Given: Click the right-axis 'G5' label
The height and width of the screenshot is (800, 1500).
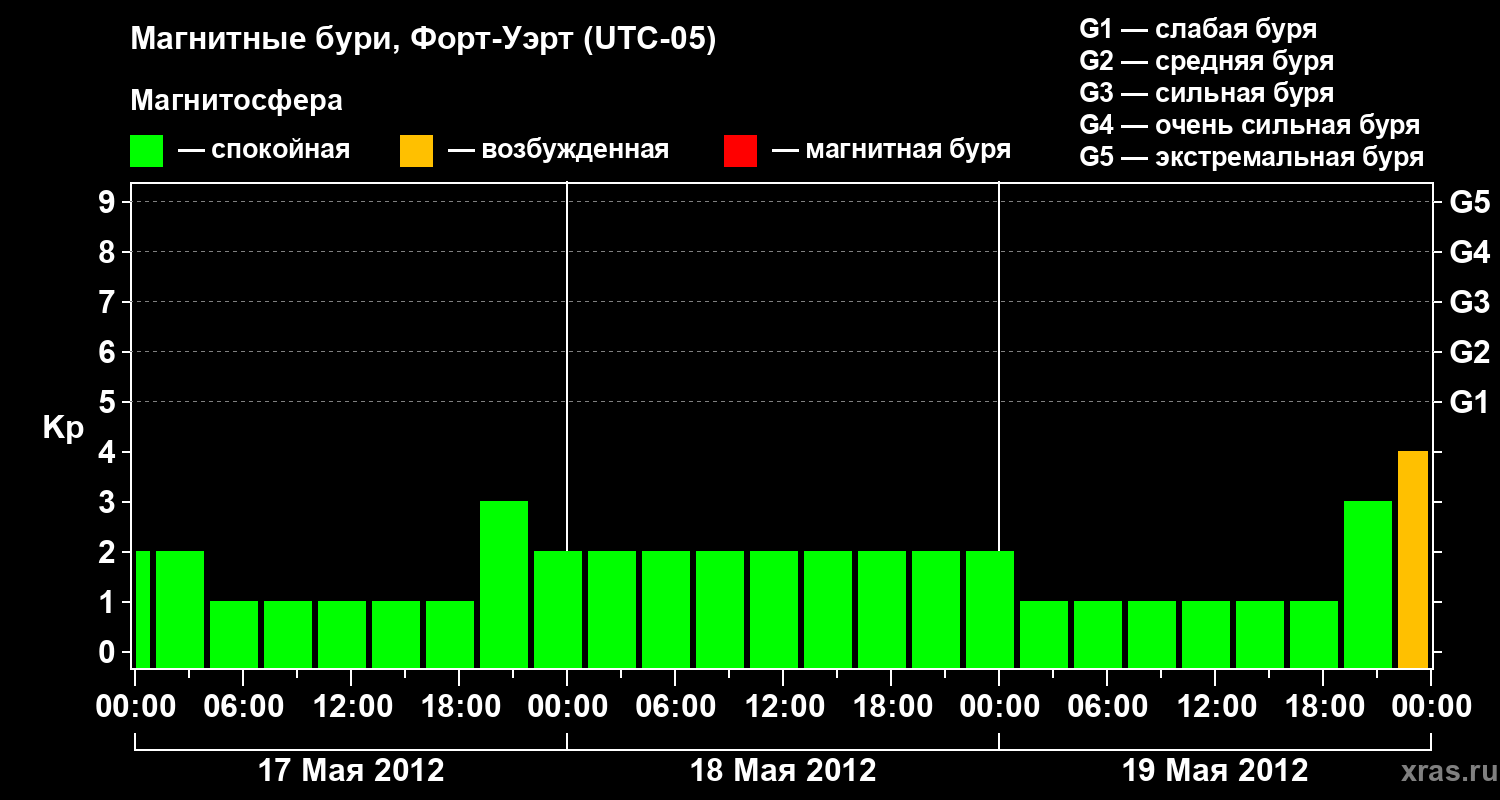Looking at the screenshot, I should [x=1470, y=202].
